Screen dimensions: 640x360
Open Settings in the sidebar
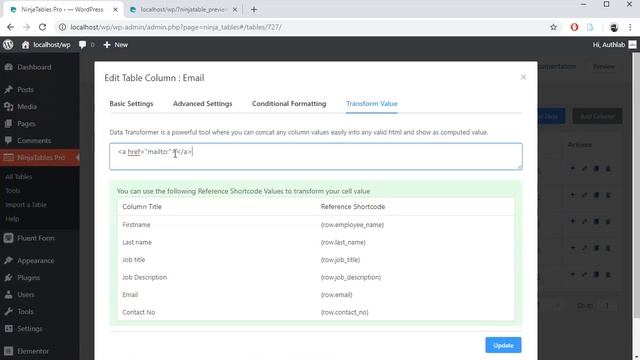coord(29,329)
